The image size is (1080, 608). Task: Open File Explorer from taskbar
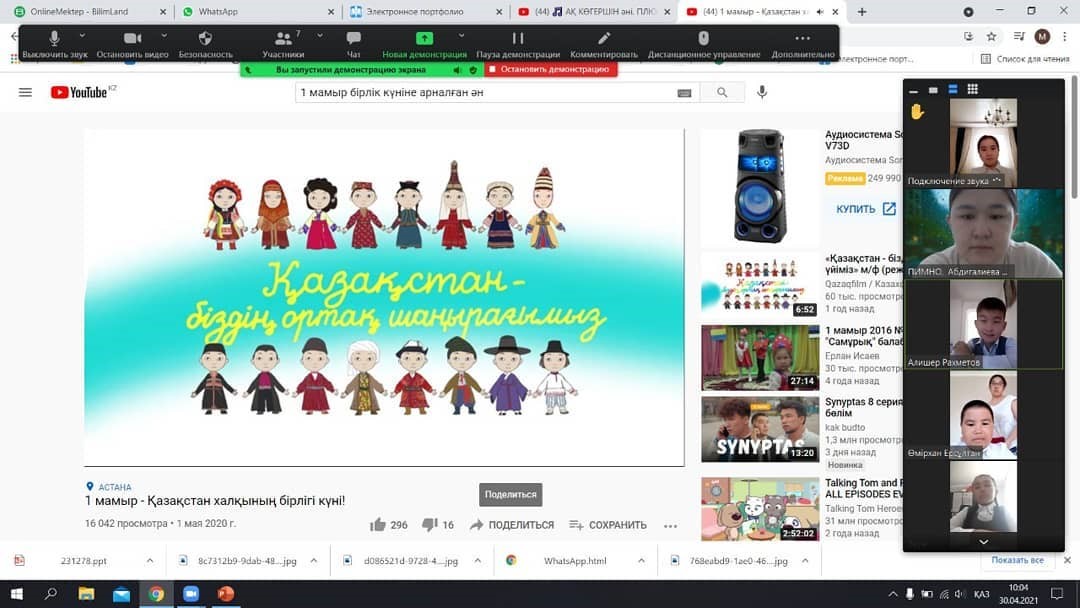tap(86, 594)
